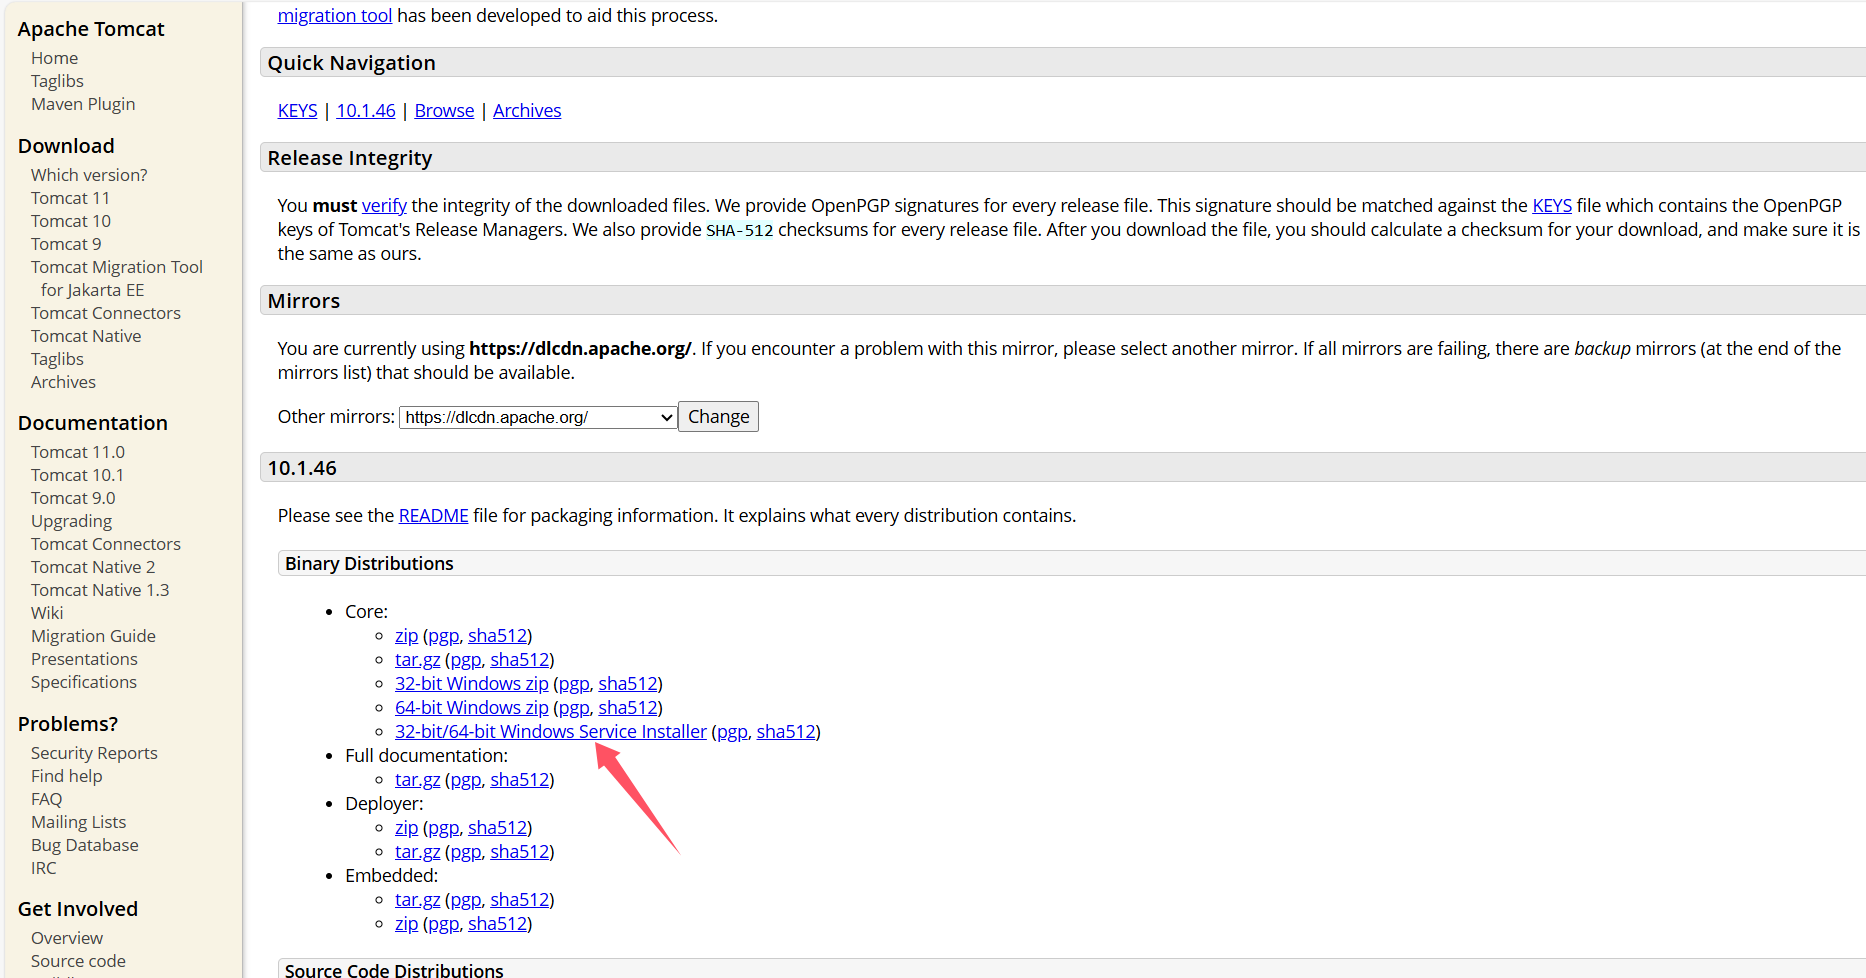
Task: Go to Tomcat 11 download in sidebar
Action: point(70,198)
